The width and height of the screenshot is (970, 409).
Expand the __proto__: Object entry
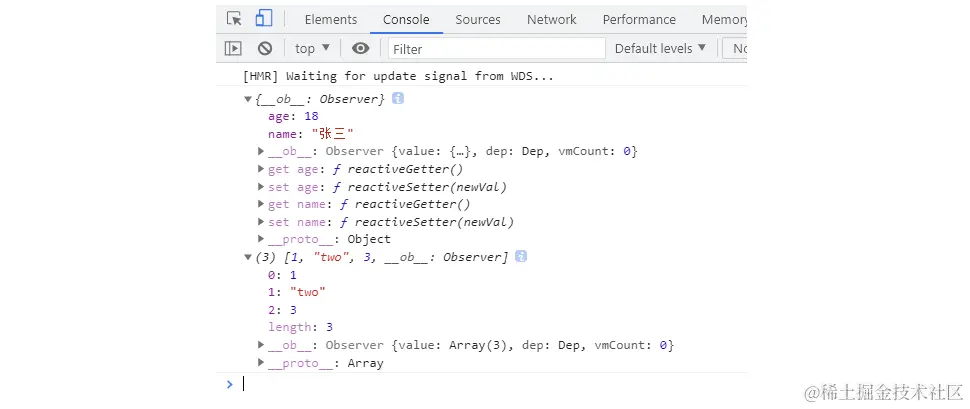click(261, 239)
